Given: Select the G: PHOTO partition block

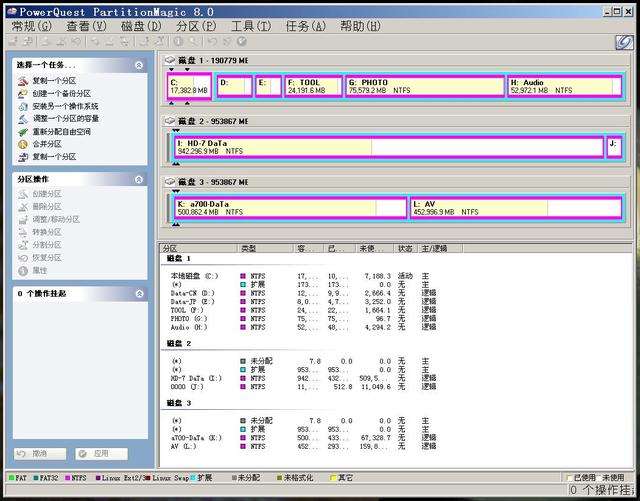Looking at the screenshot, I should (424, 86).
